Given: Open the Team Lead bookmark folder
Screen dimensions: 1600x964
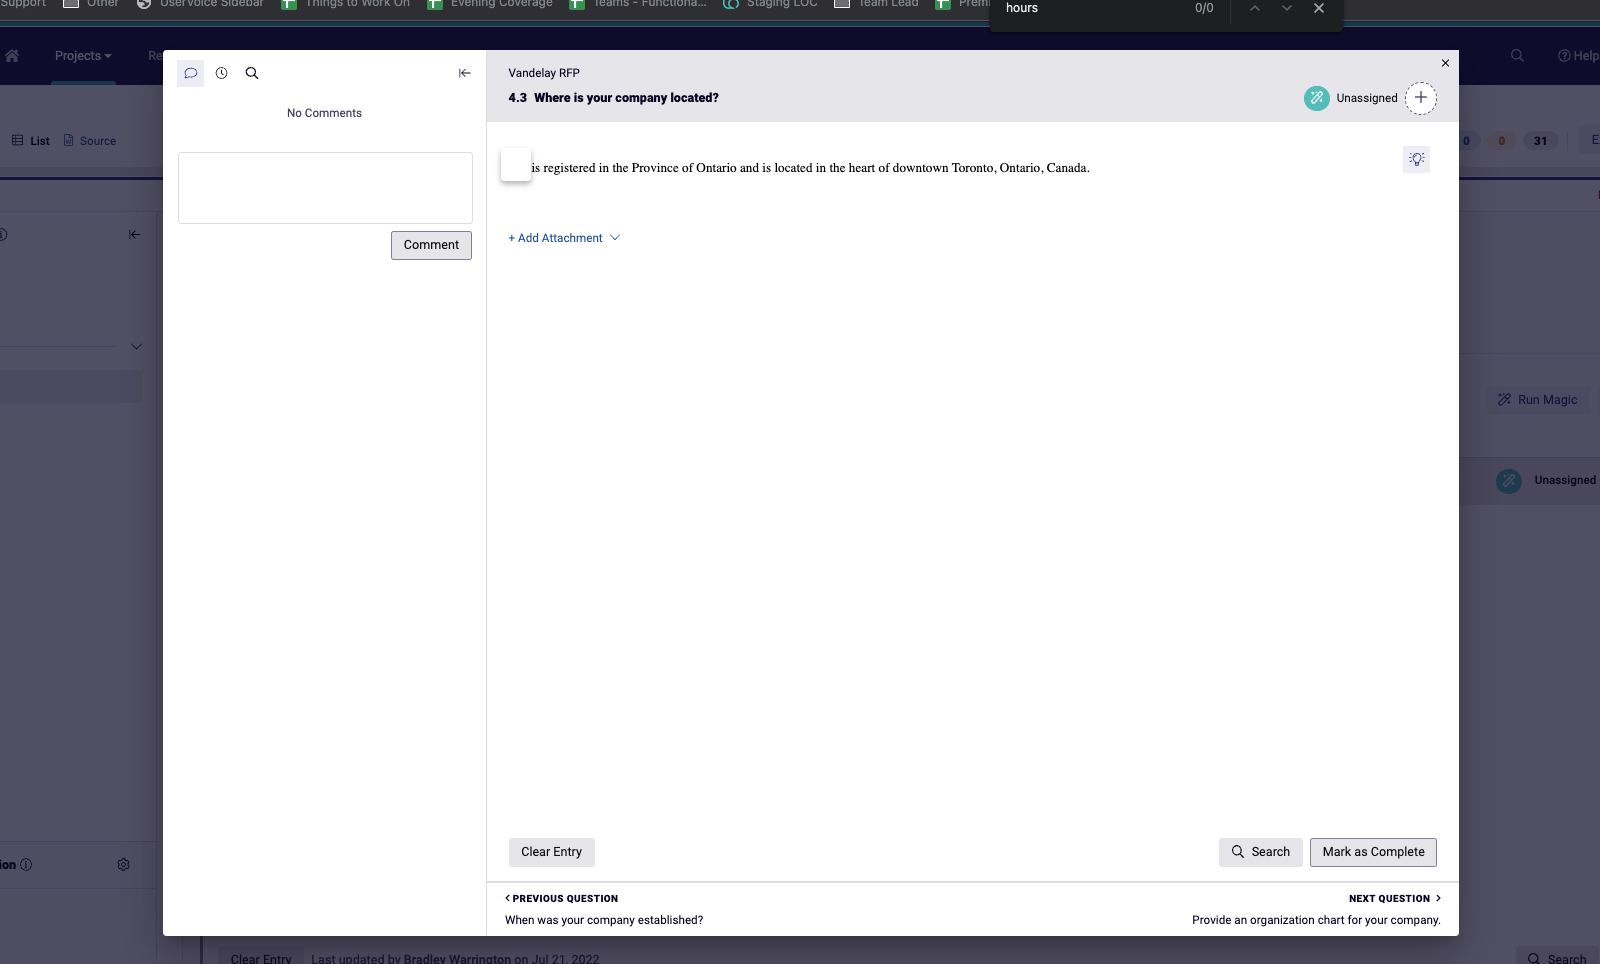Looking at the screenshot, I should click(x=876, y=4).
